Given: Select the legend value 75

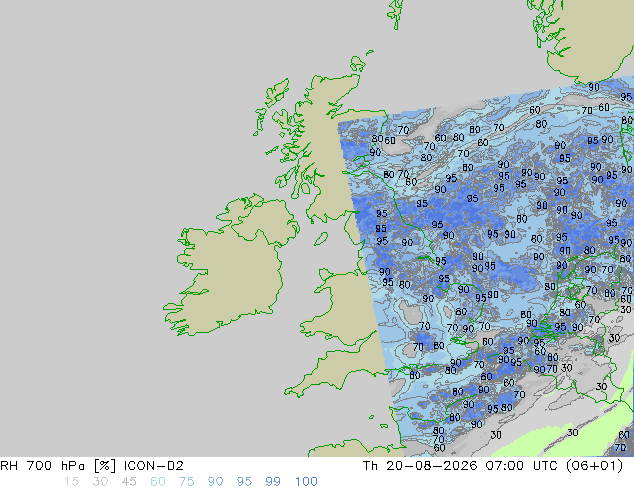Looking at the screenshot, I should coord(186,482).
